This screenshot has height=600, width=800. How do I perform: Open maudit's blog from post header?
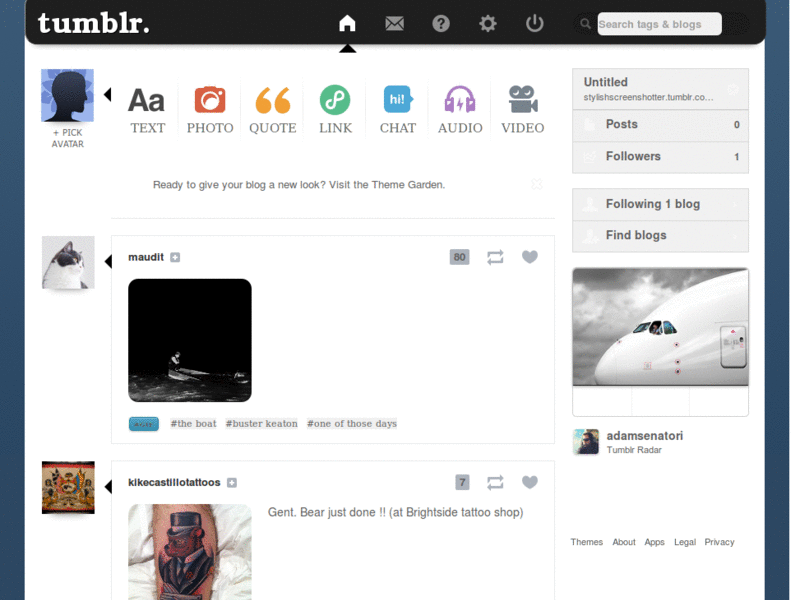[146, 257]
